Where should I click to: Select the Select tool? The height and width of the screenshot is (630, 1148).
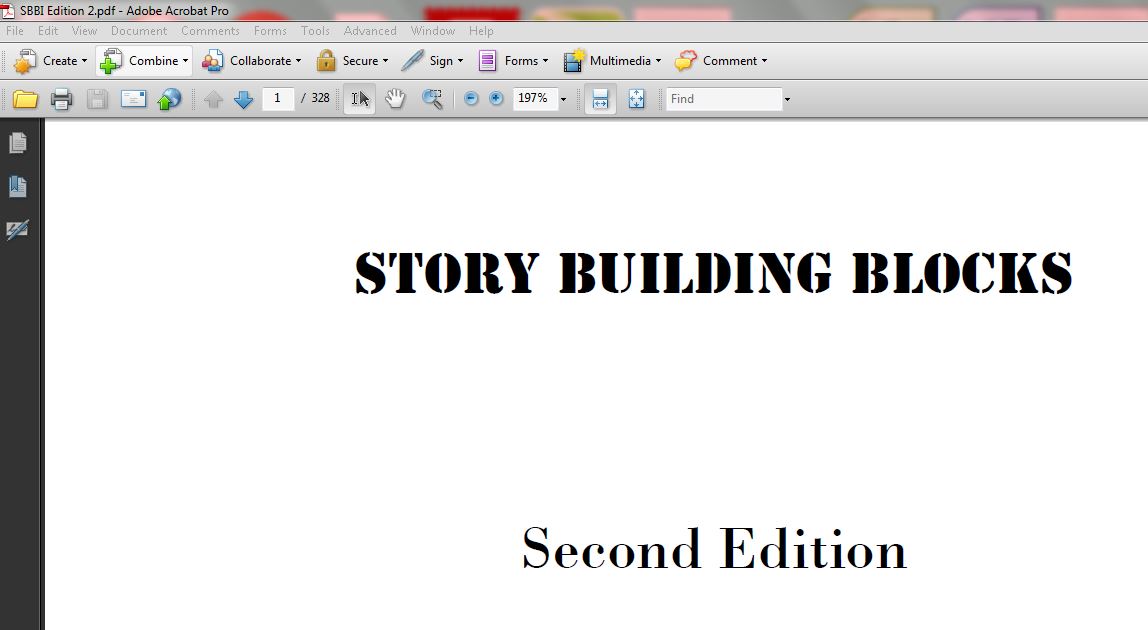point(358,98)
